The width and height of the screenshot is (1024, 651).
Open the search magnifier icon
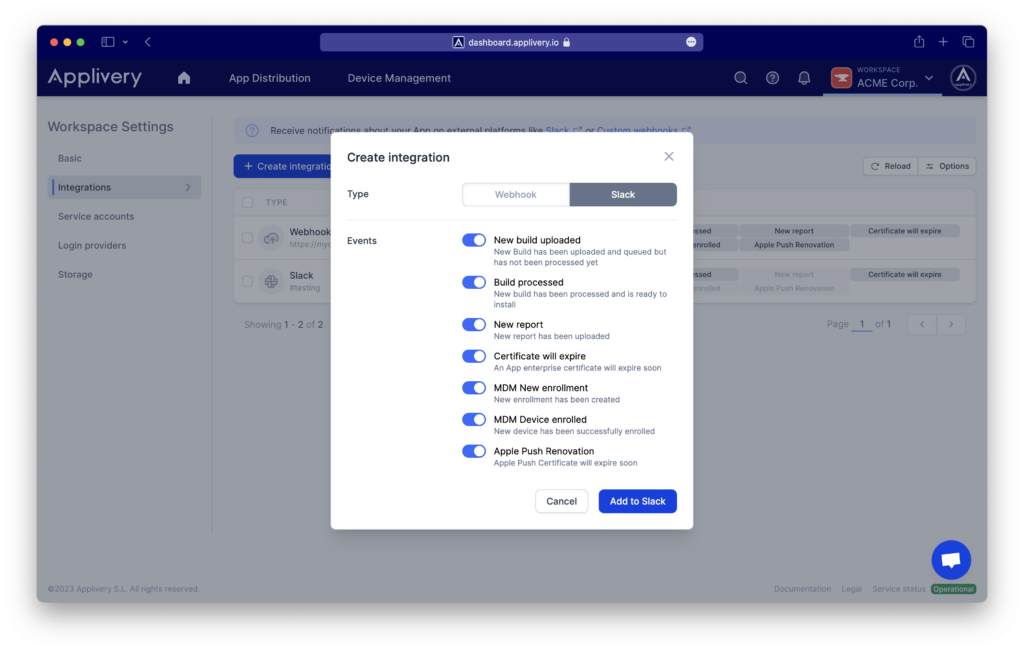[x=741, y=78]
